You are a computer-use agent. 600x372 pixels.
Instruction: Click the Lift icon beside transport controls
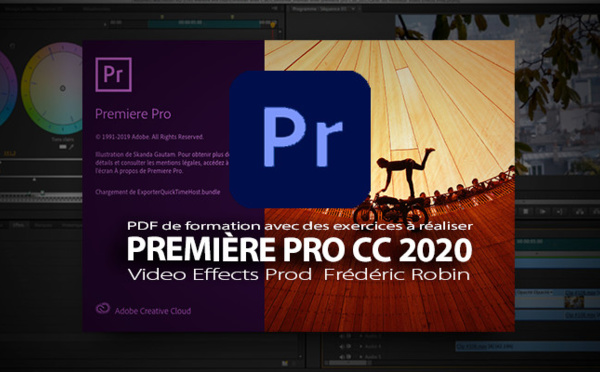tap(580, 211)
